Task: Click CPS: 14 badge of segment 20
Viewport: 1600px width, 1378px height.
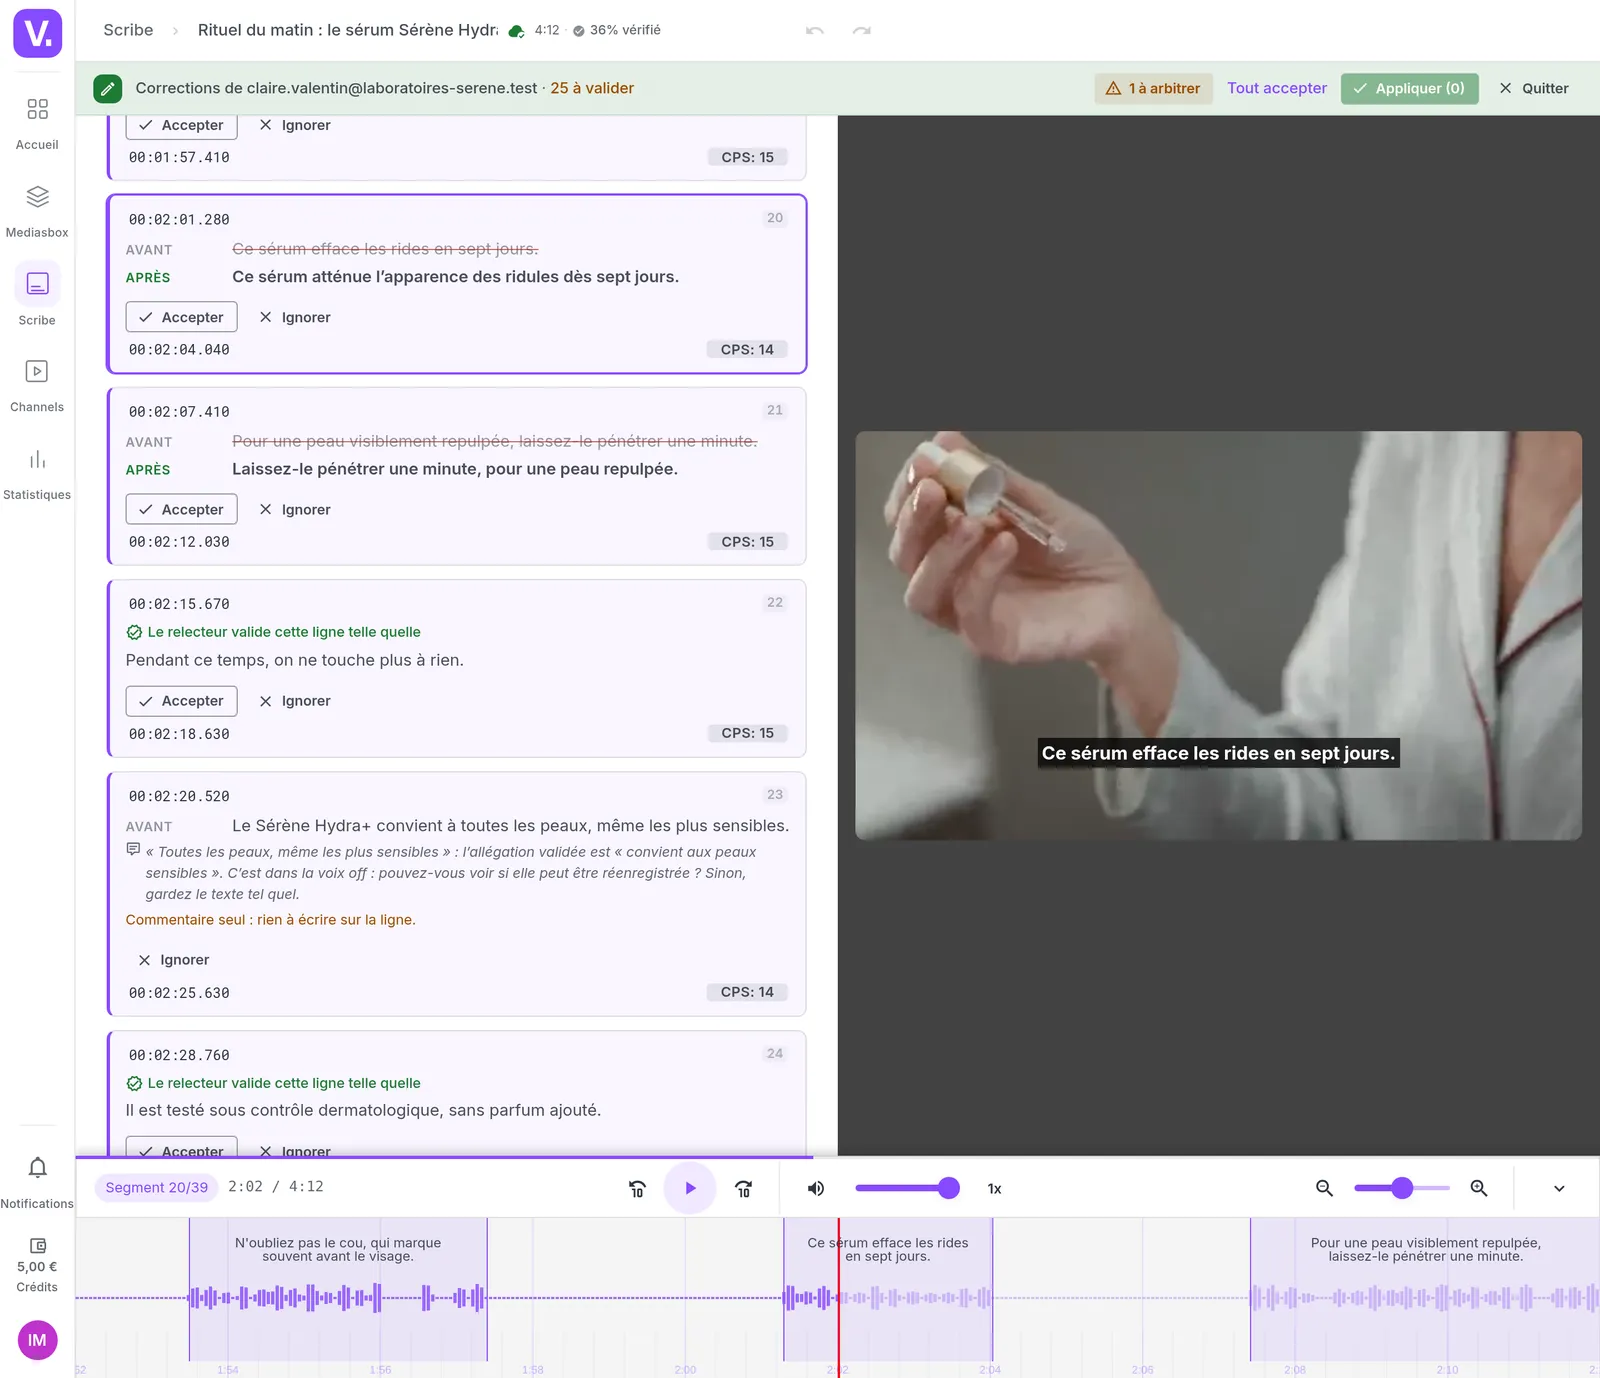Action: point(747,350)
